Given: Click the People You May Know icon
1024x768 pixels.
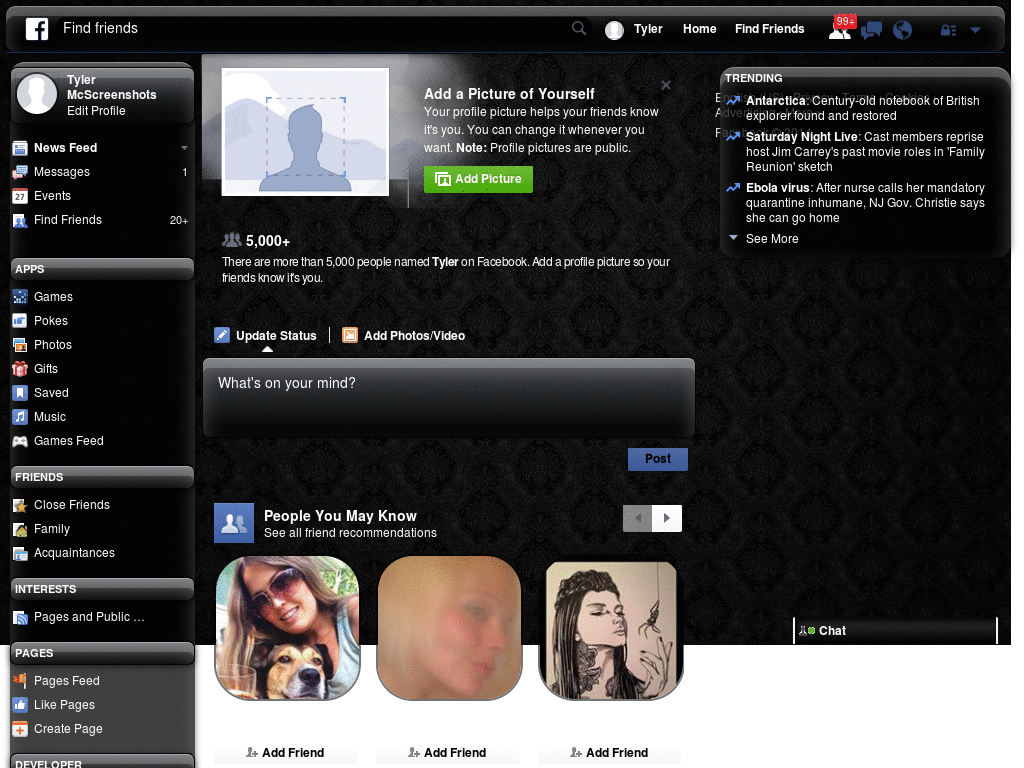Looking at the screenshot, I should pyautogui.click(x=234, y=523).
